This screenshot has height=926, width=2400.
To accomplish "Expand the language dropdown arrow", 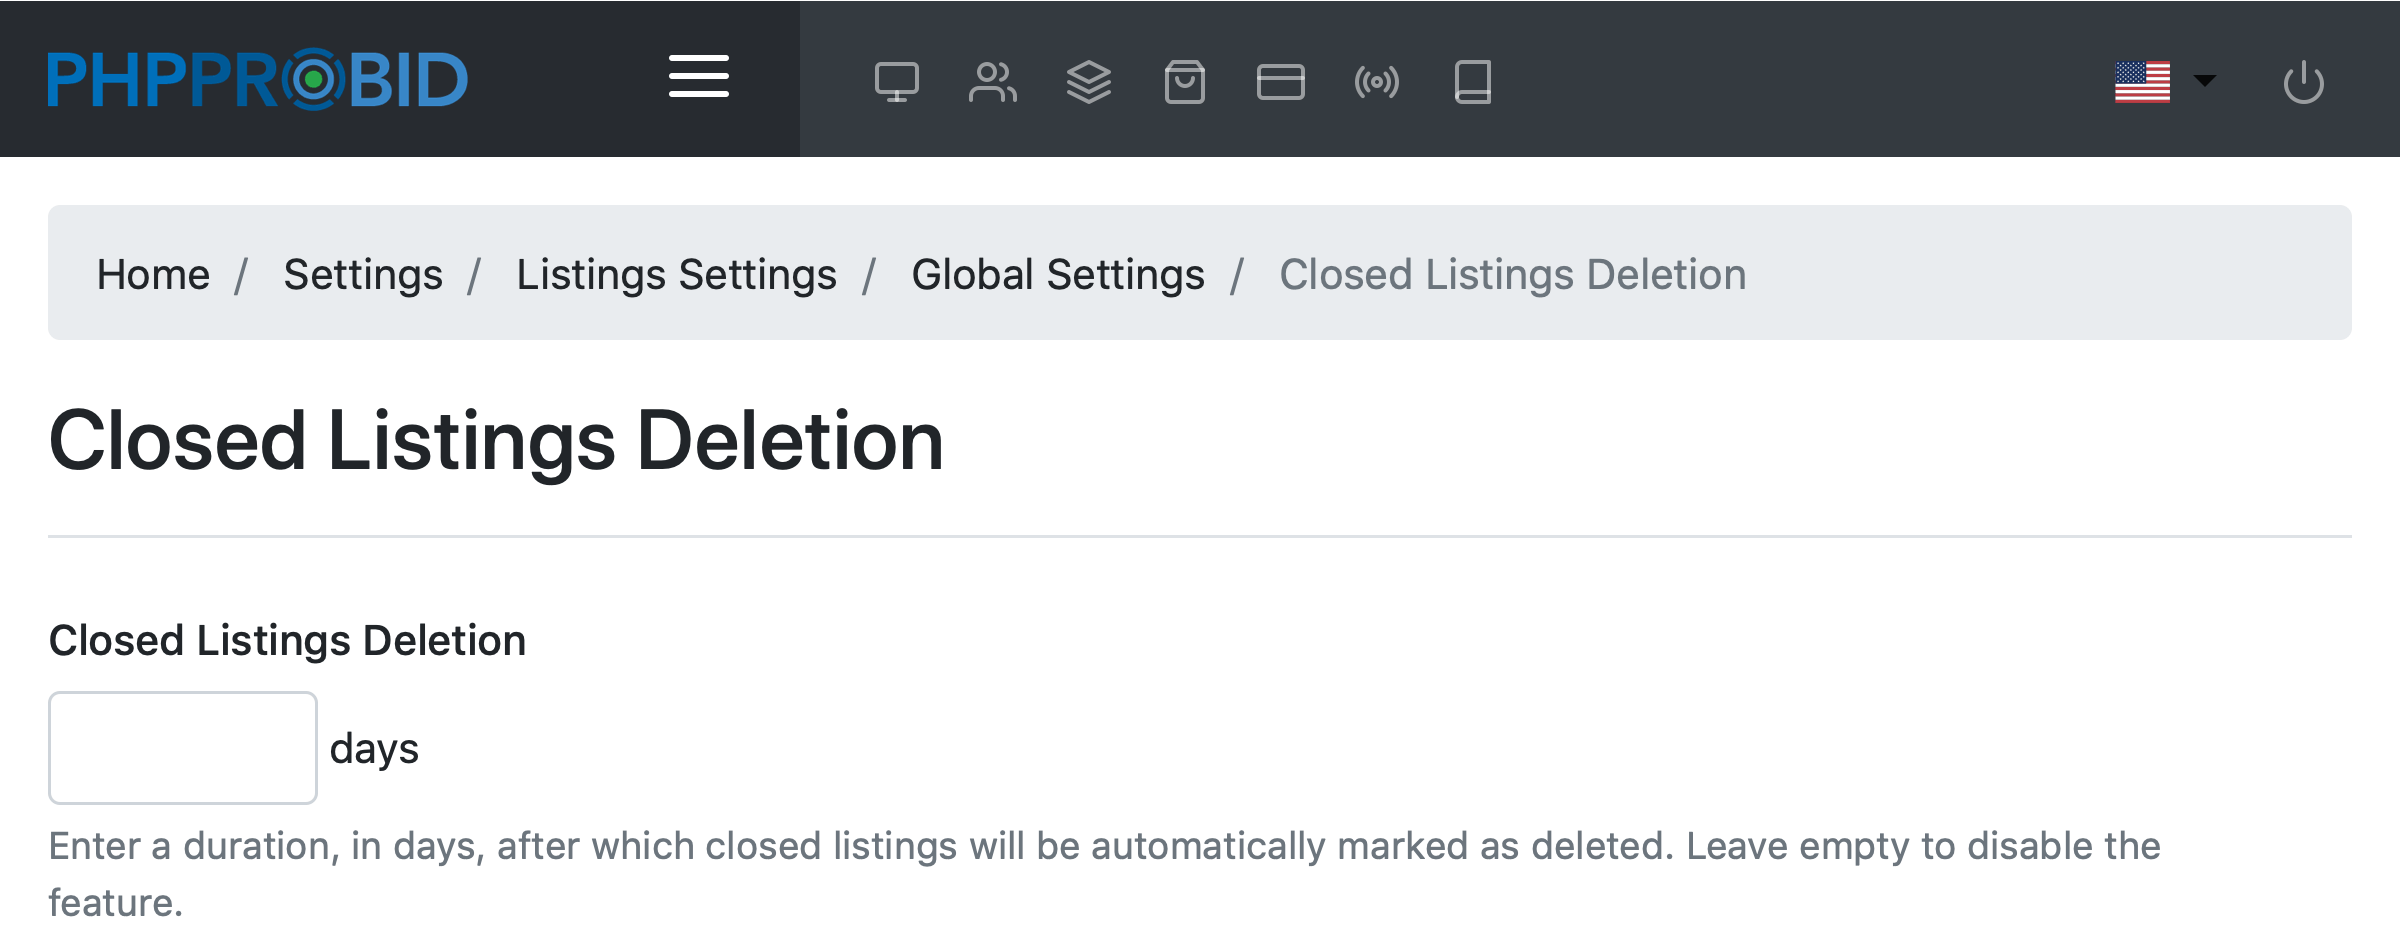I will pyautogui.click(x=2204, y=80).
